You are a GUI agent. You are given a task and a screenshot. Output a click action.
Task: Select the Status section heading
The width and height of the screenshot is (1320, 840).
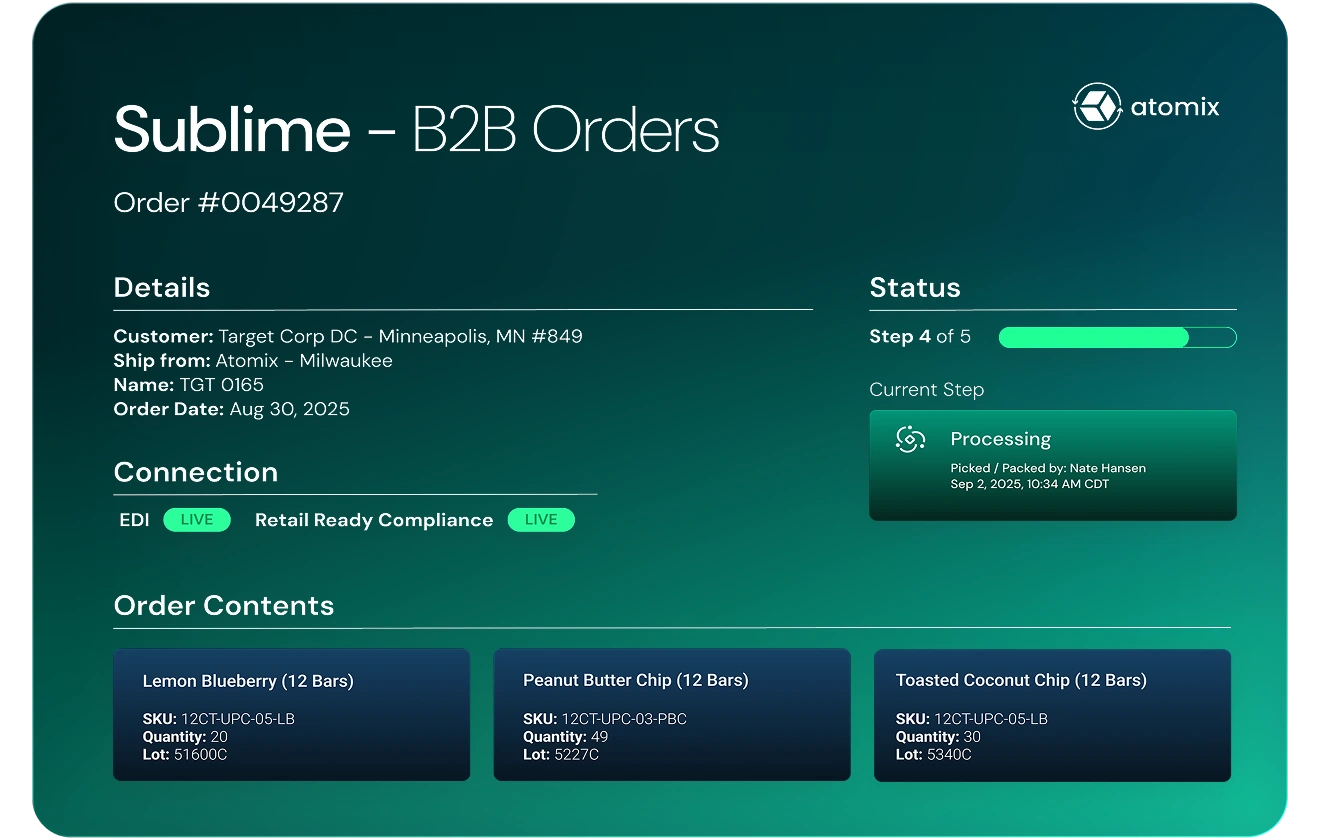[915, 288]
